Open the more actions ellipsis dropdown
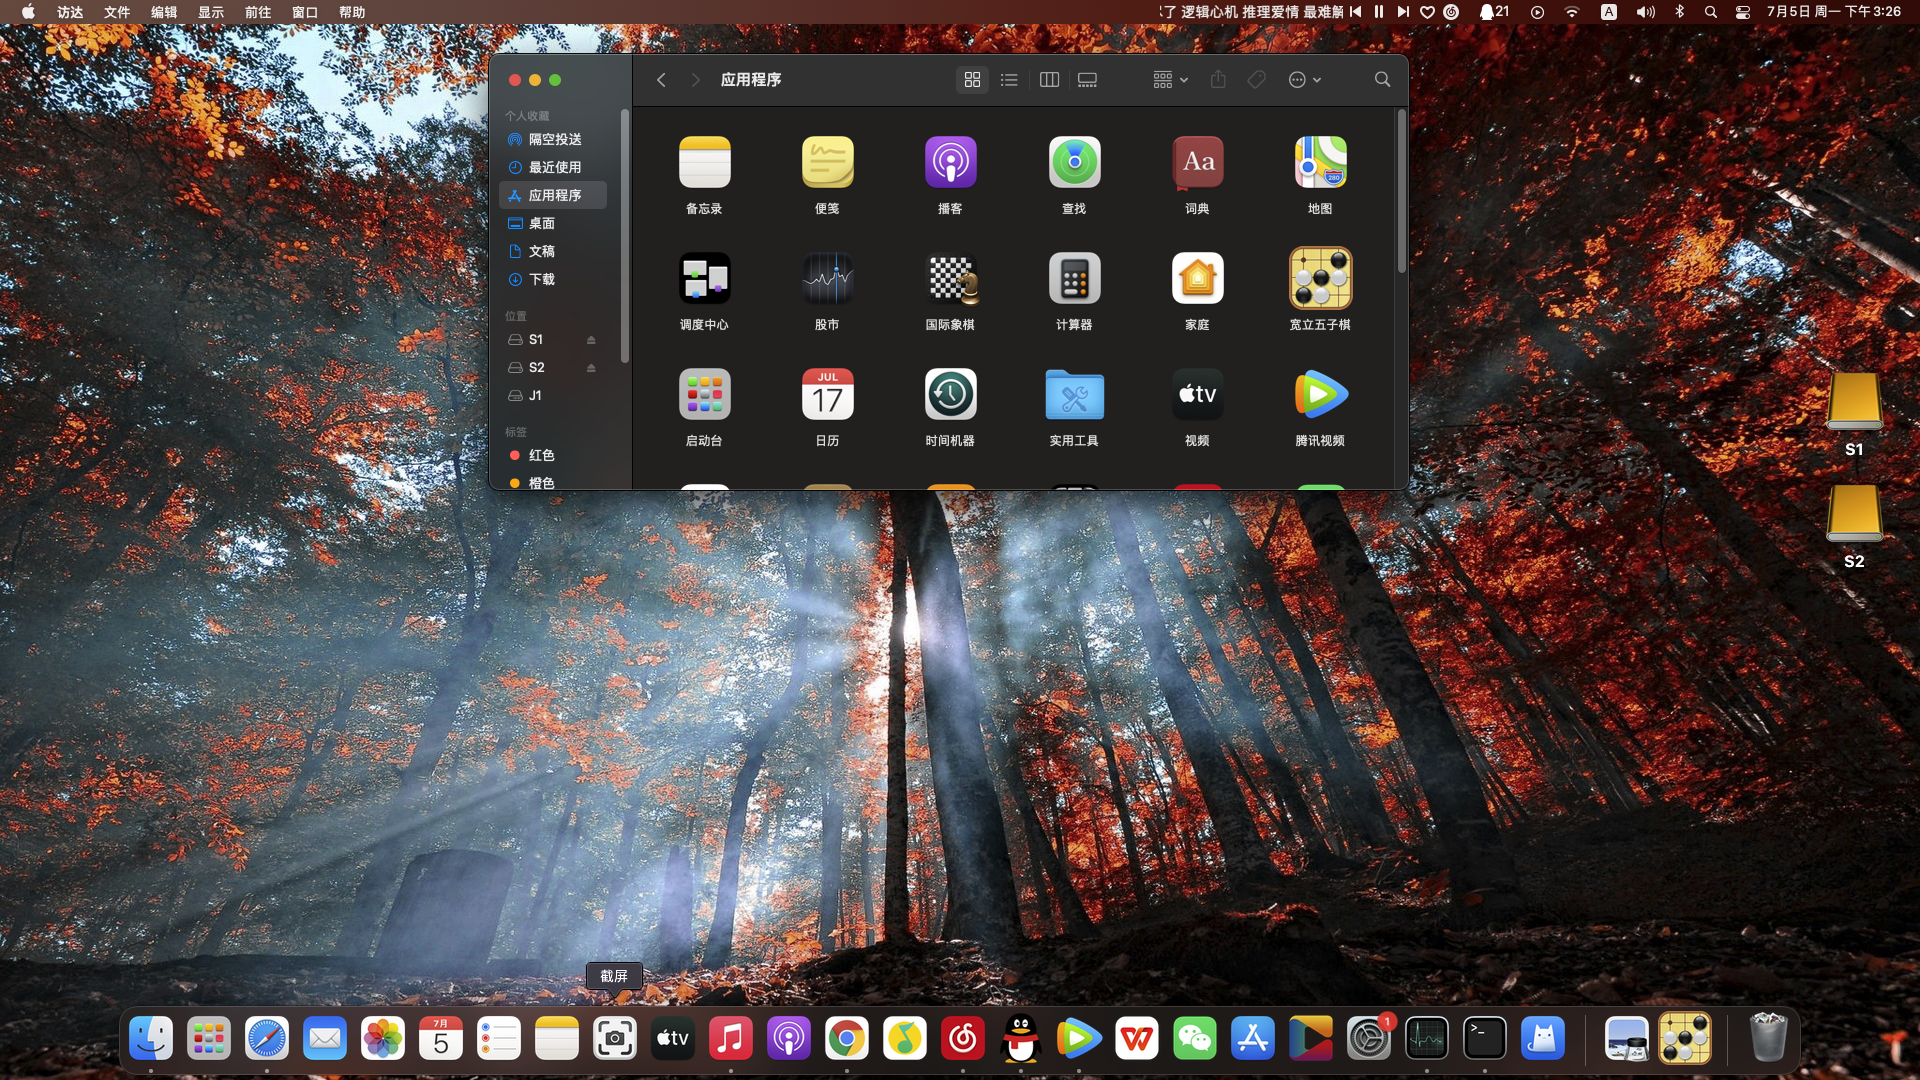This screenshot has width=1920, height=1080. (1304, 80)
